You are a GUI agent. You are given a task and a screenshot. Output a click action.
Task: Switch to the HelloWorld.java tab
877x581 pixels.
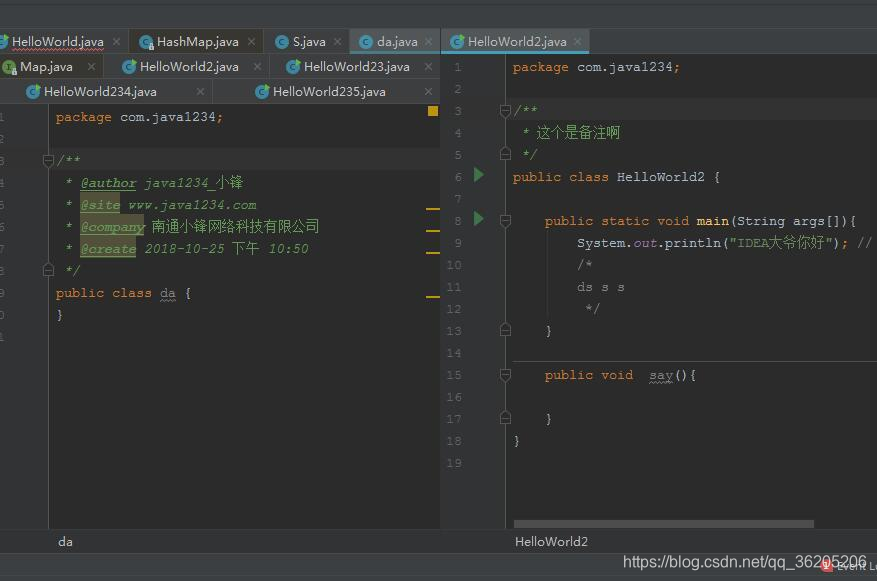58,42
